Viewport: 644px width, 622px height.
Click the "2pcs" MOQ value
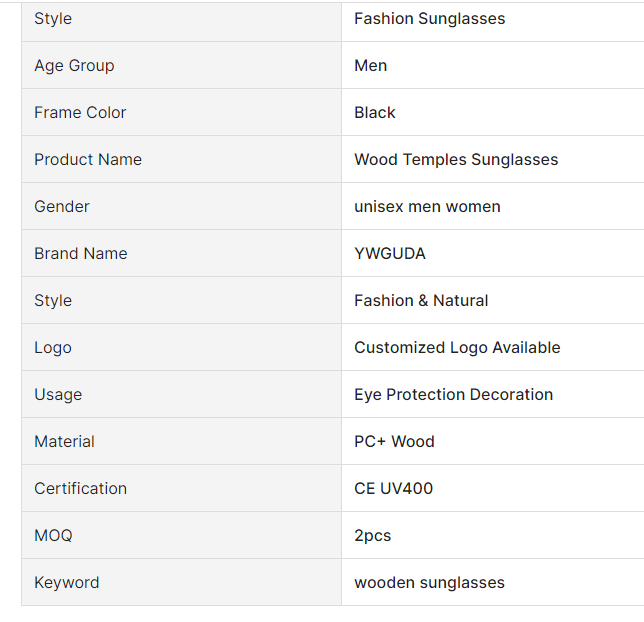point(372,536)
